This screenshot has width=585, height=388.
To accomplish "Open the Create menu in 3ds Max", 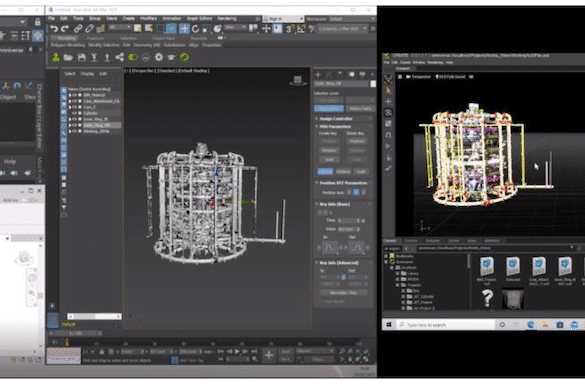I will point(128,18).
